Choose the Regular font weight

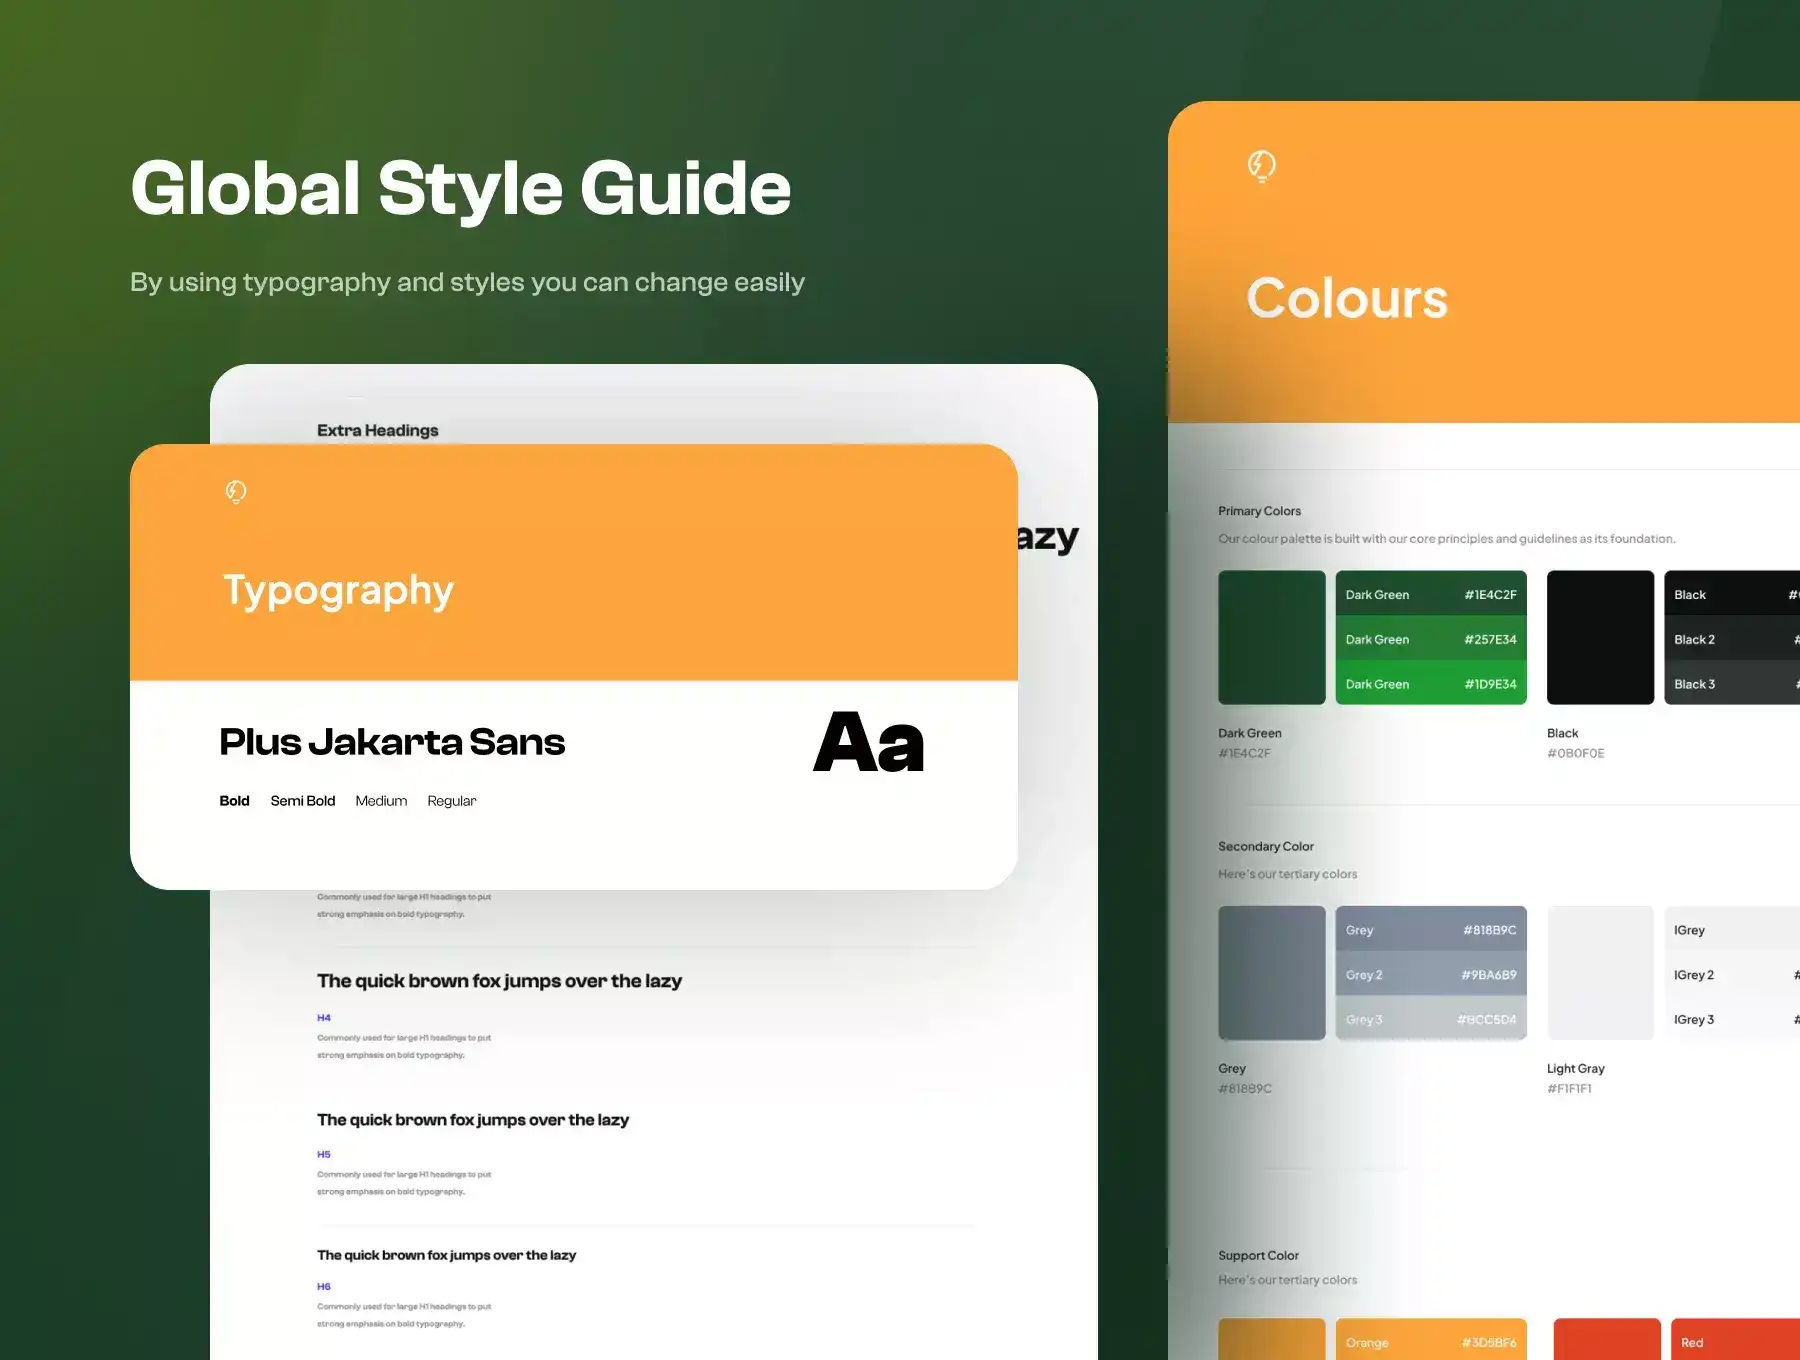[x=451, y=801]
